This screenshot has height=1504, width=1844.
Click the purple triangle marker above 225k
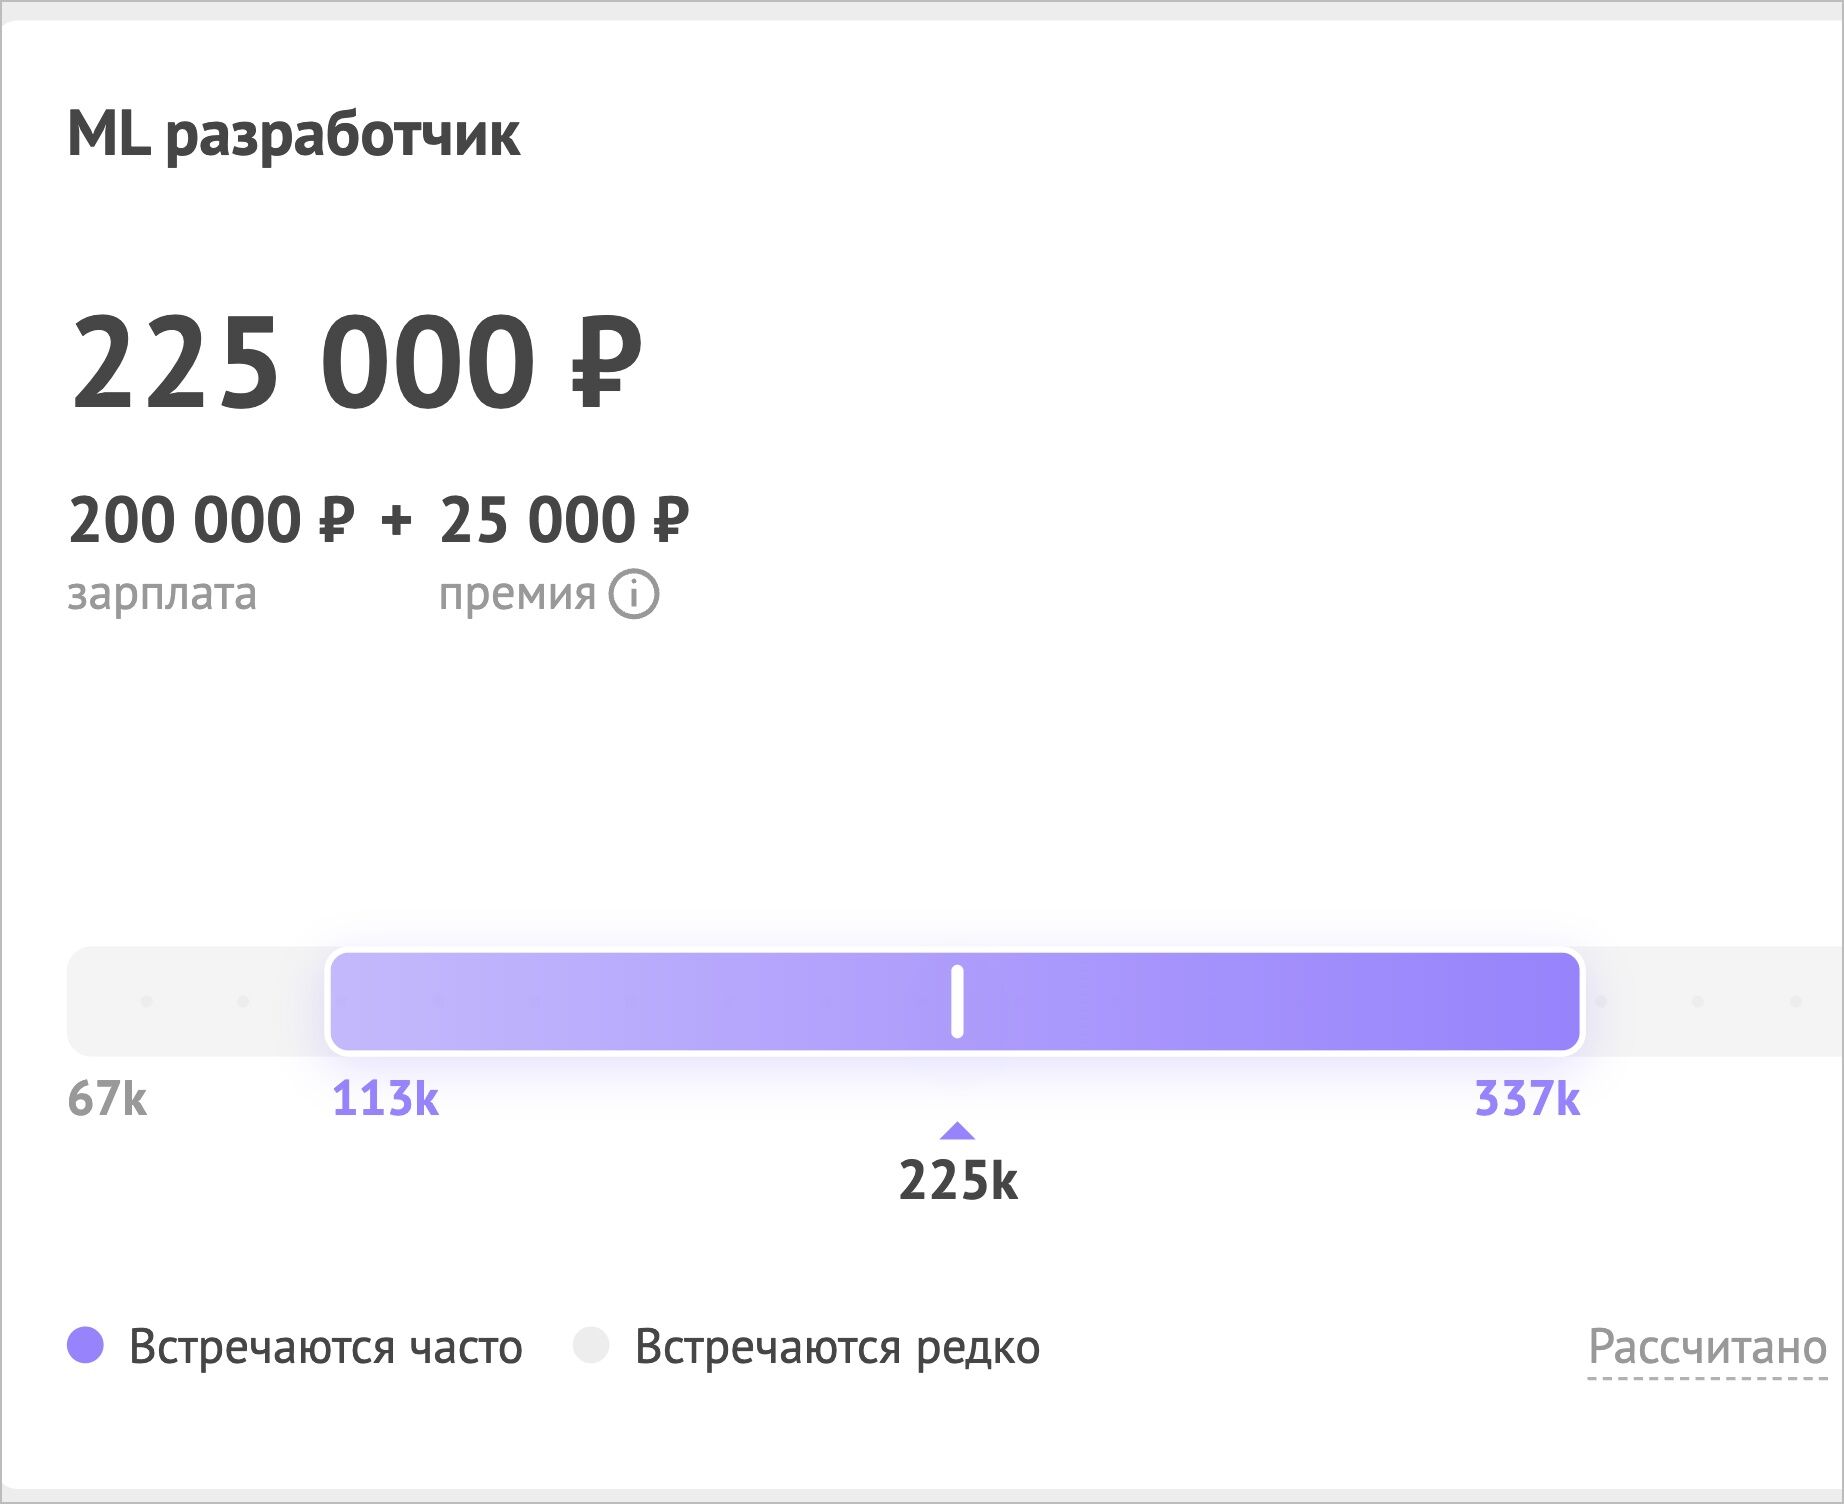[x=957, y=1131]
